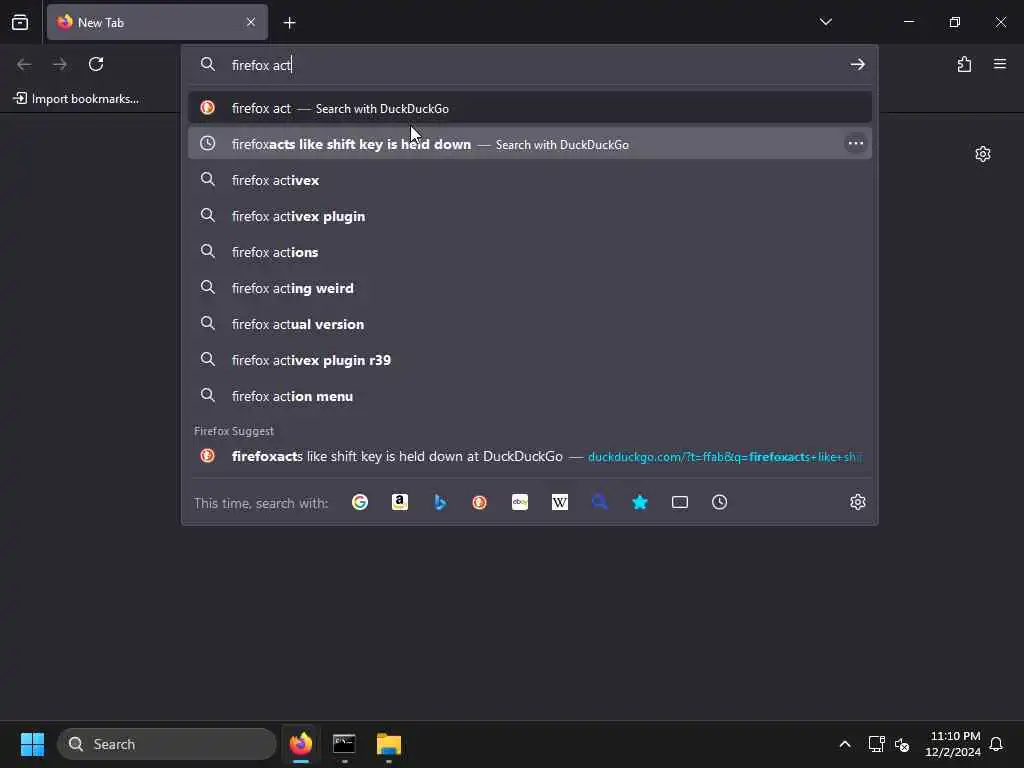Open the Firefox application menu

(999, 64)
